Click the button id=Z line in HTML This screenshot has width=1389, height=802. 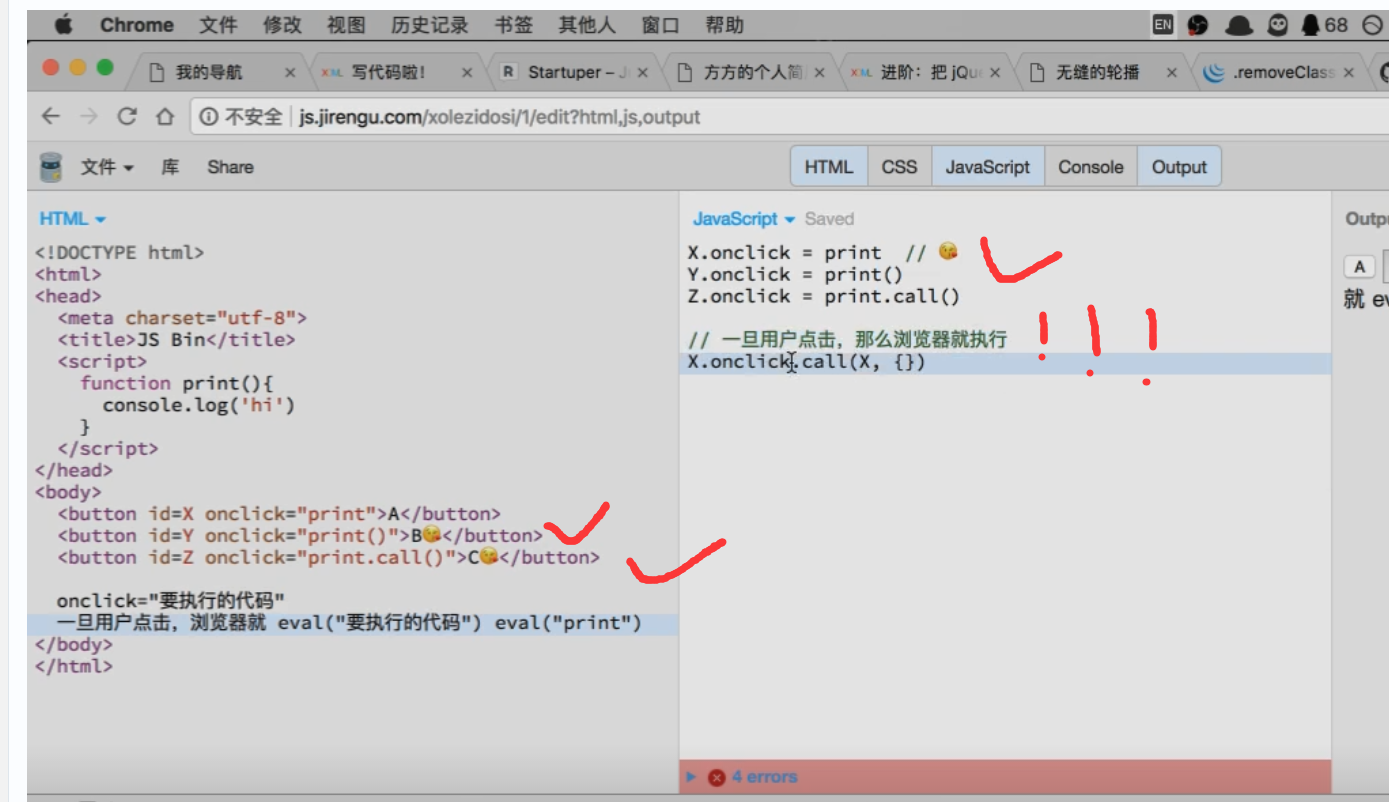328,557
